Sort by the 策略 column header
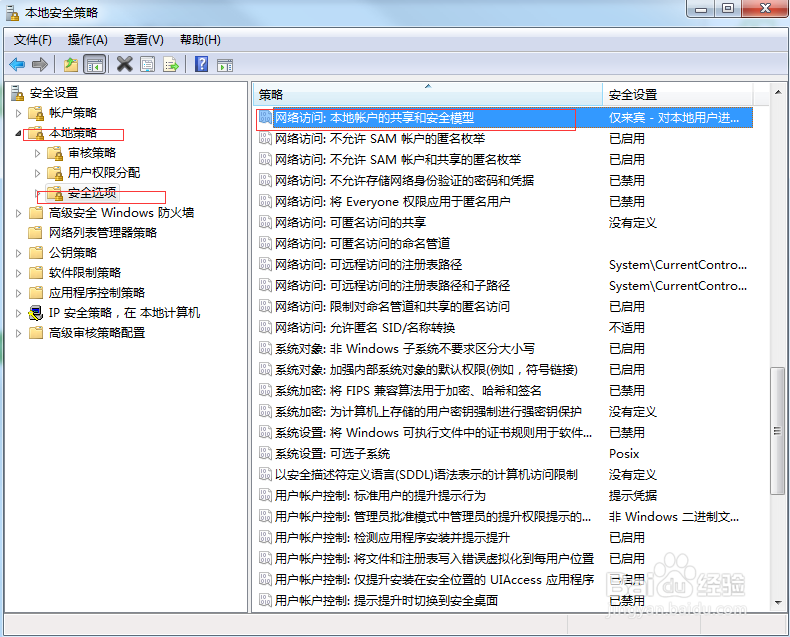Image resolution: width=790 pixels, height=637 pixels. [x=428, y=94]
